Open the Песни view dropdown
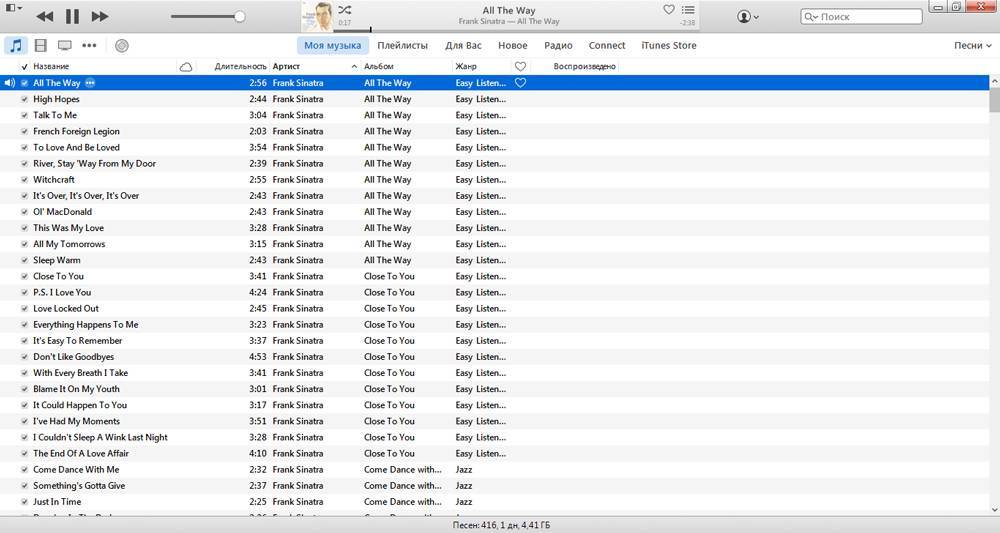Image resolution: width=1000 pixels, height=533 pixels. [x=972, y=45]
